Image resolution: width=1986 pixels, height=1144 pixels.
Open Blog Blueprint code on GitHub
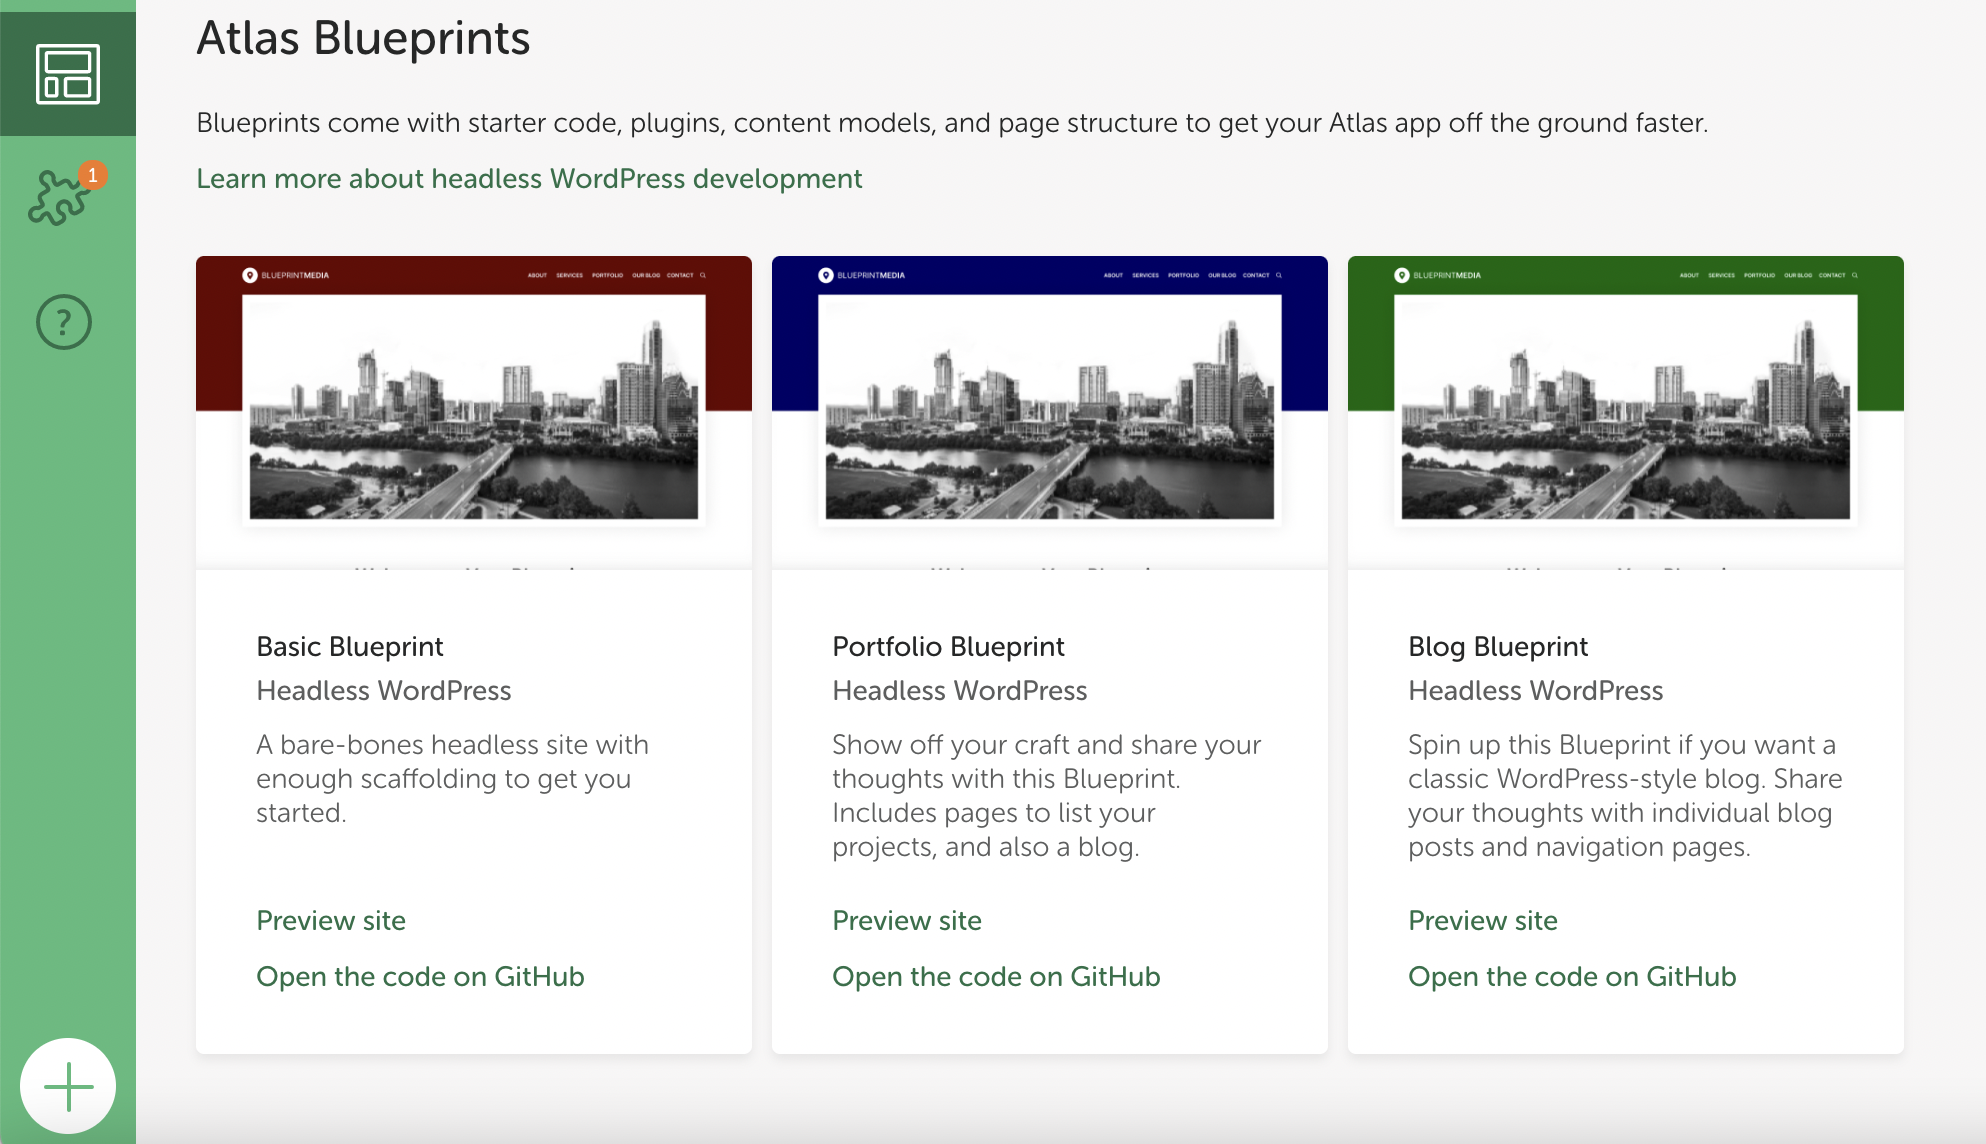click(1572, 976)
